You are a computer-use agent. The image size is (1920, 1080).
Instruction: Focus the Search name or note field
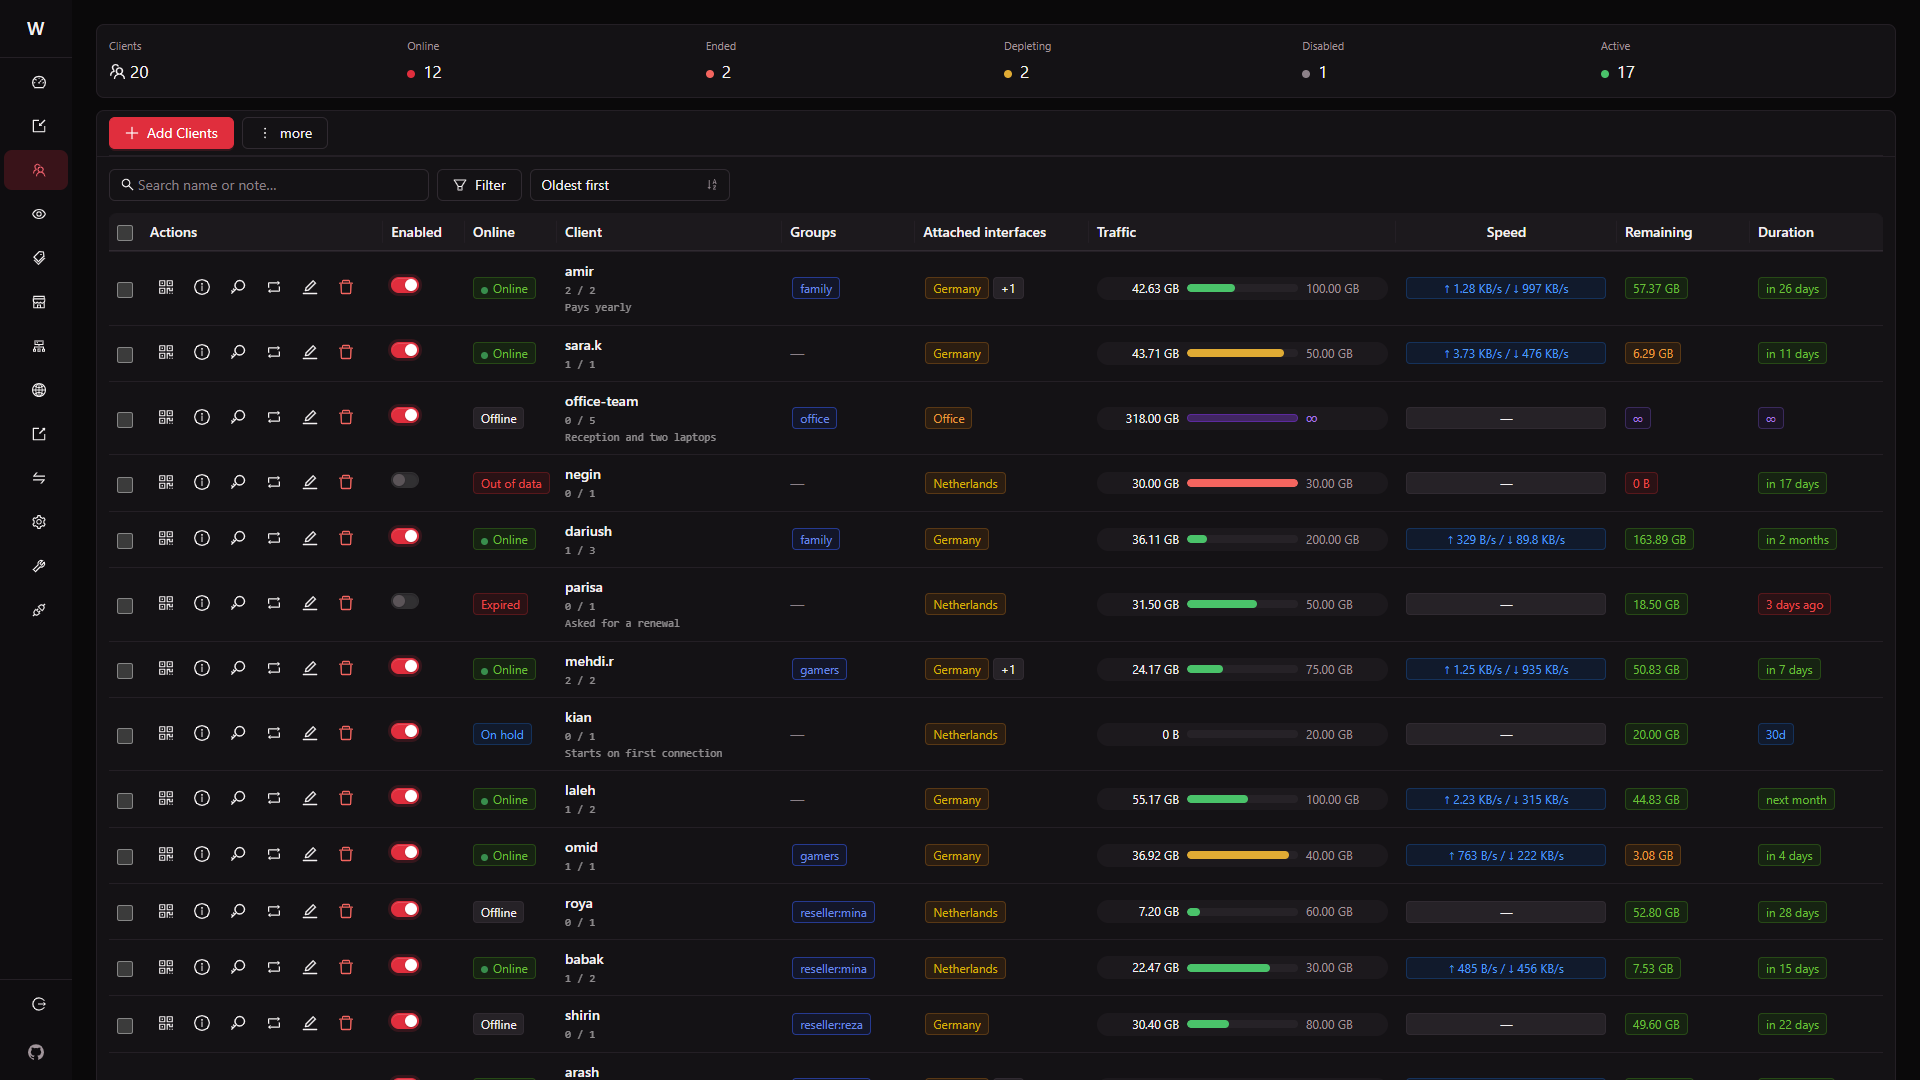pyautogui.click(x=269, y=185)
